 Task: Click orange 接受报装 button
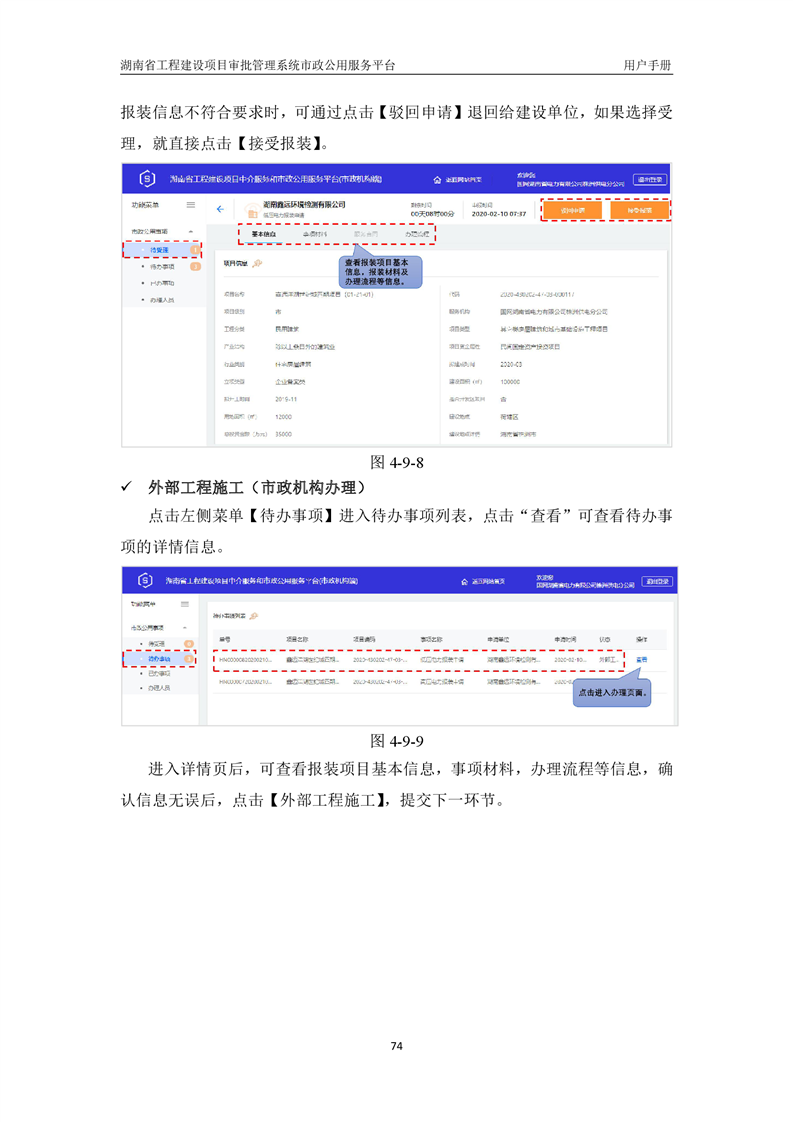pos(639,210)
